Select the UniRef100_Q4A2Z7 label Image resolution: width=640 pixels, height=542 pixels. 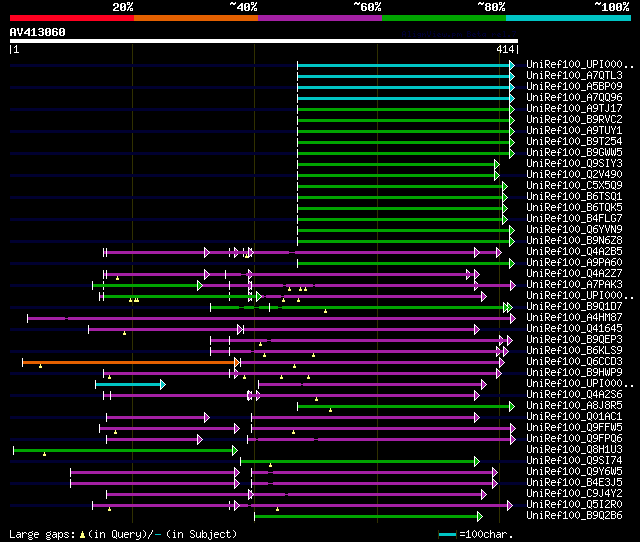[x=574, y=274]
